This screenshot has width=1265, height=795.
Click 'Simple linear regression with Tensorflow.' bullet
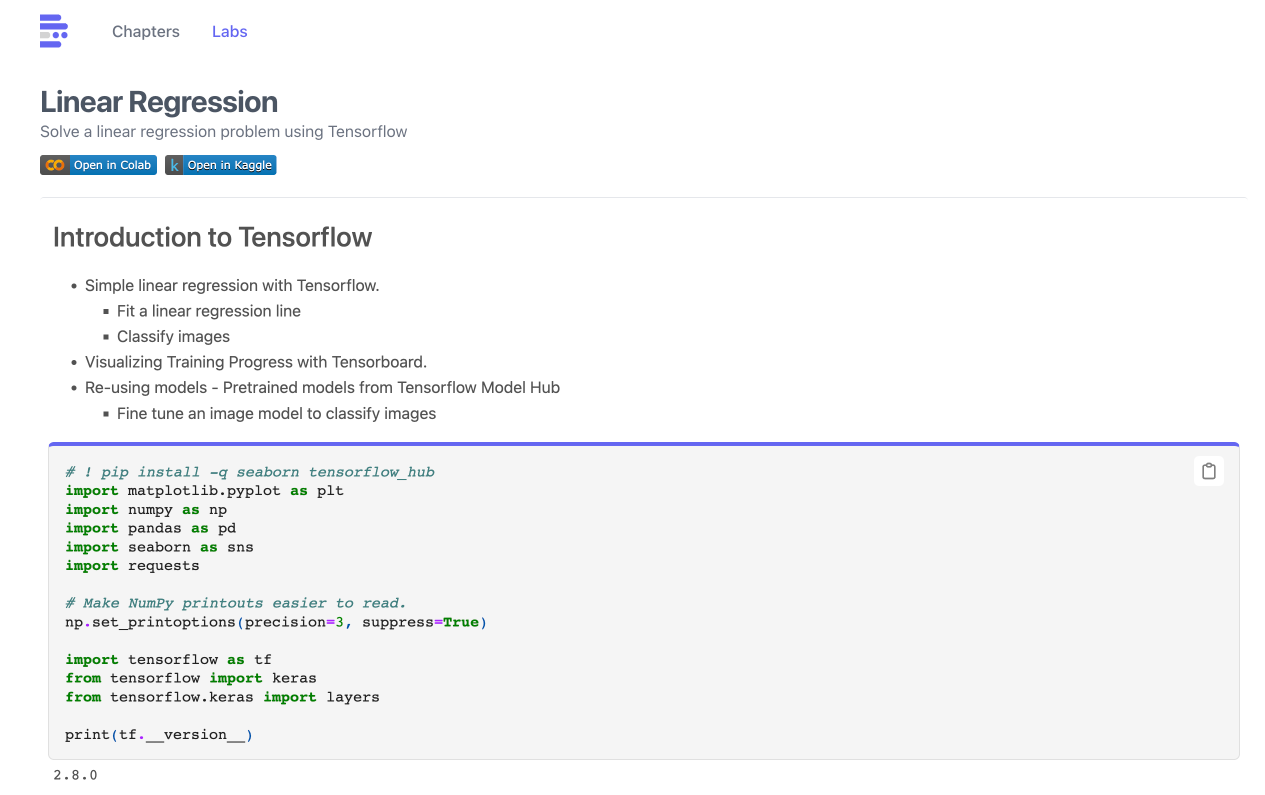point(232,285)
